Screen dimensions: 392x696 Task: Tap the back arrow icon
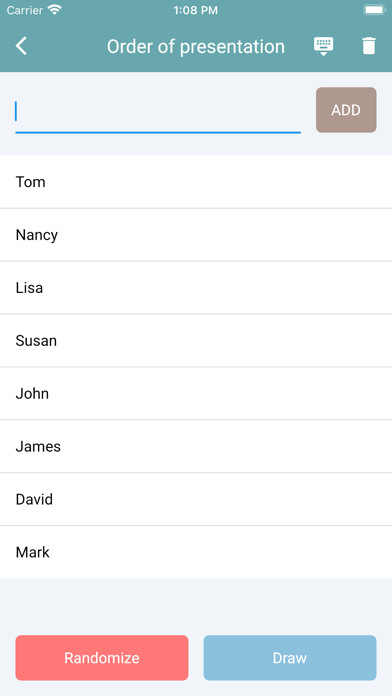[21, 46]
